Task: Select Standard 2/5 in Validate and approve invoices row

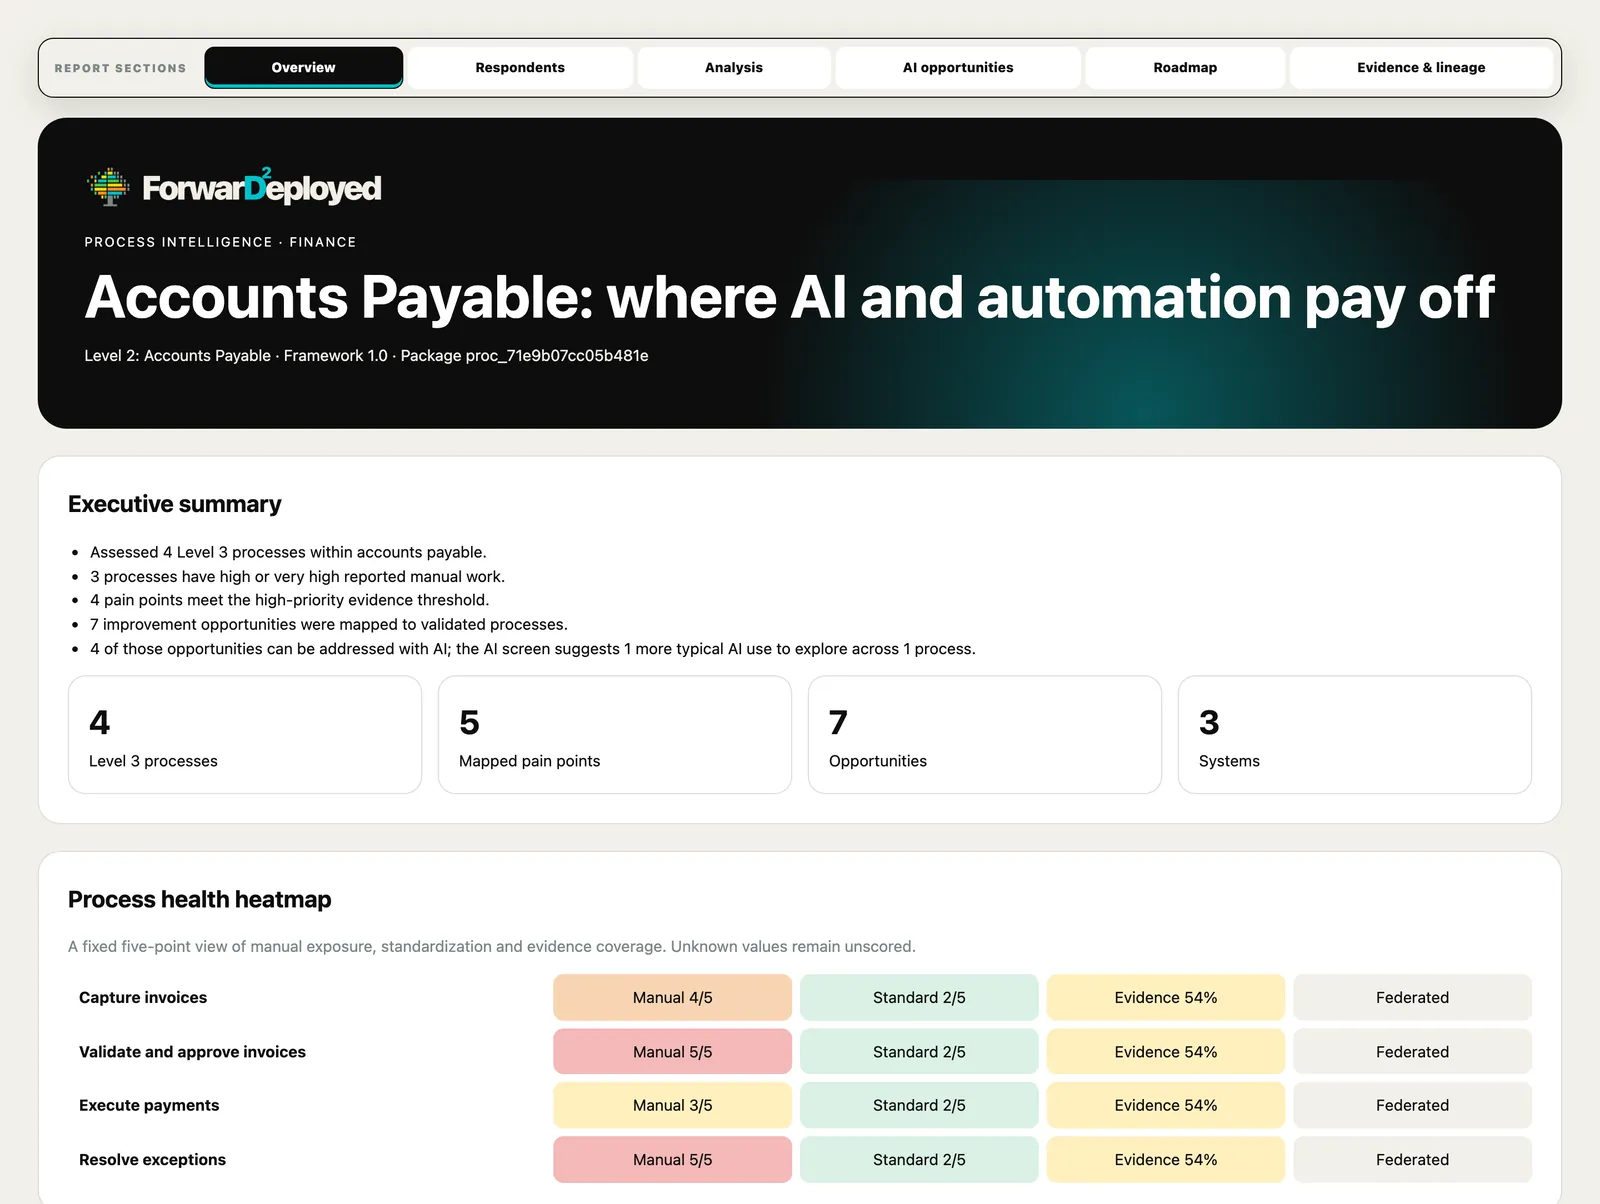Action: 919,1052
